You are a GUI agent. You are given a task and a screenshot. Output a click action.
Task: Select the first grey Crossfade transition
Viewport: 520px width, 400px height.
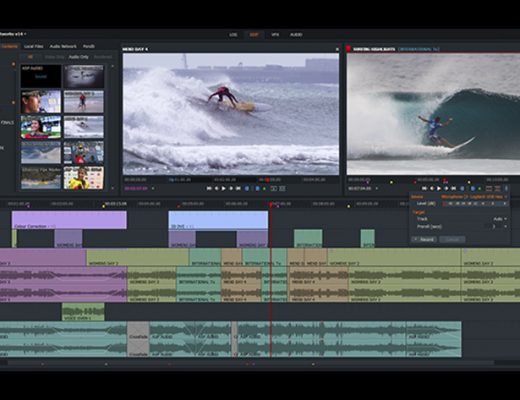(138, 339)
